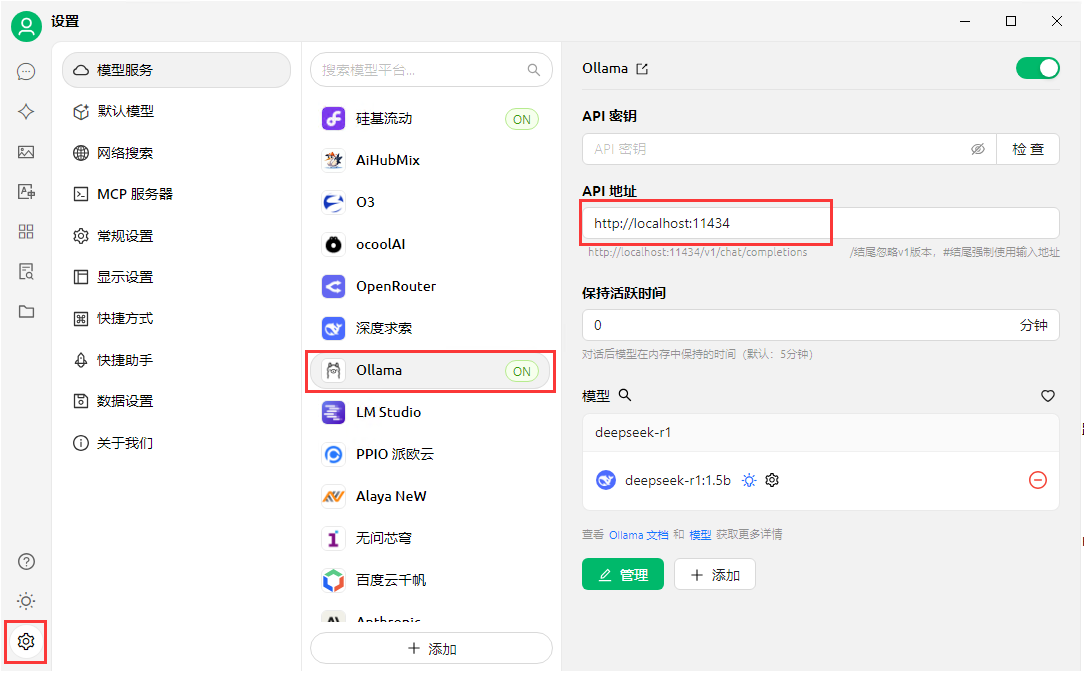1084x675 pixels.
Task: Click ON badge for 硅基流动
Action: 522,119
